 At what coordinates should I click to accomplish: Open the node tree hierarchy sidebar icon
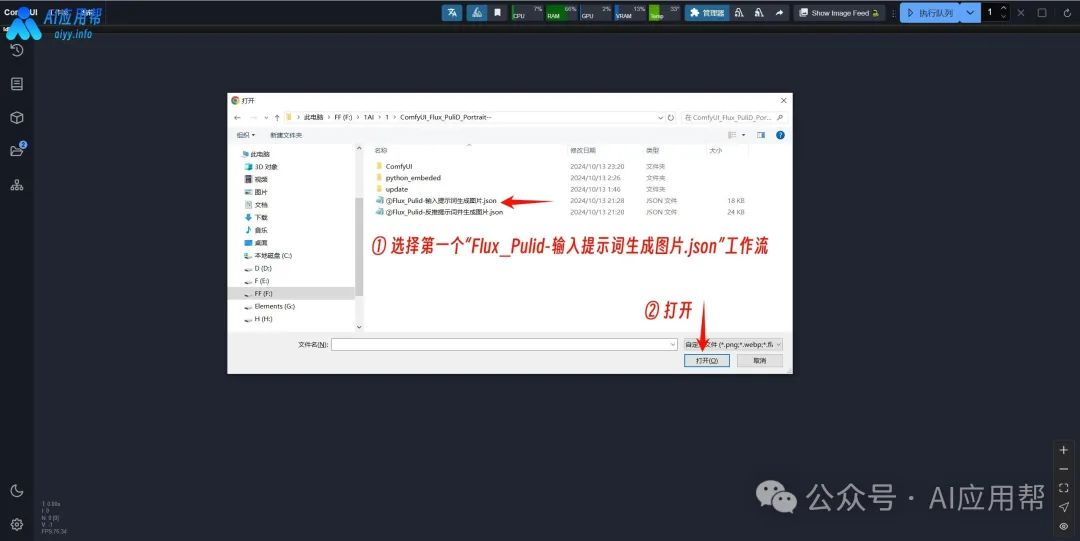(17, 185)
